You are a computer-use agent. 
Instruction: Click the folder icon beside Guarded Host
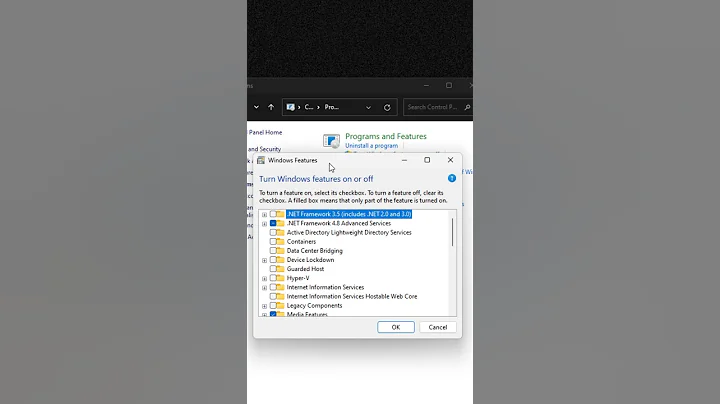280,269
